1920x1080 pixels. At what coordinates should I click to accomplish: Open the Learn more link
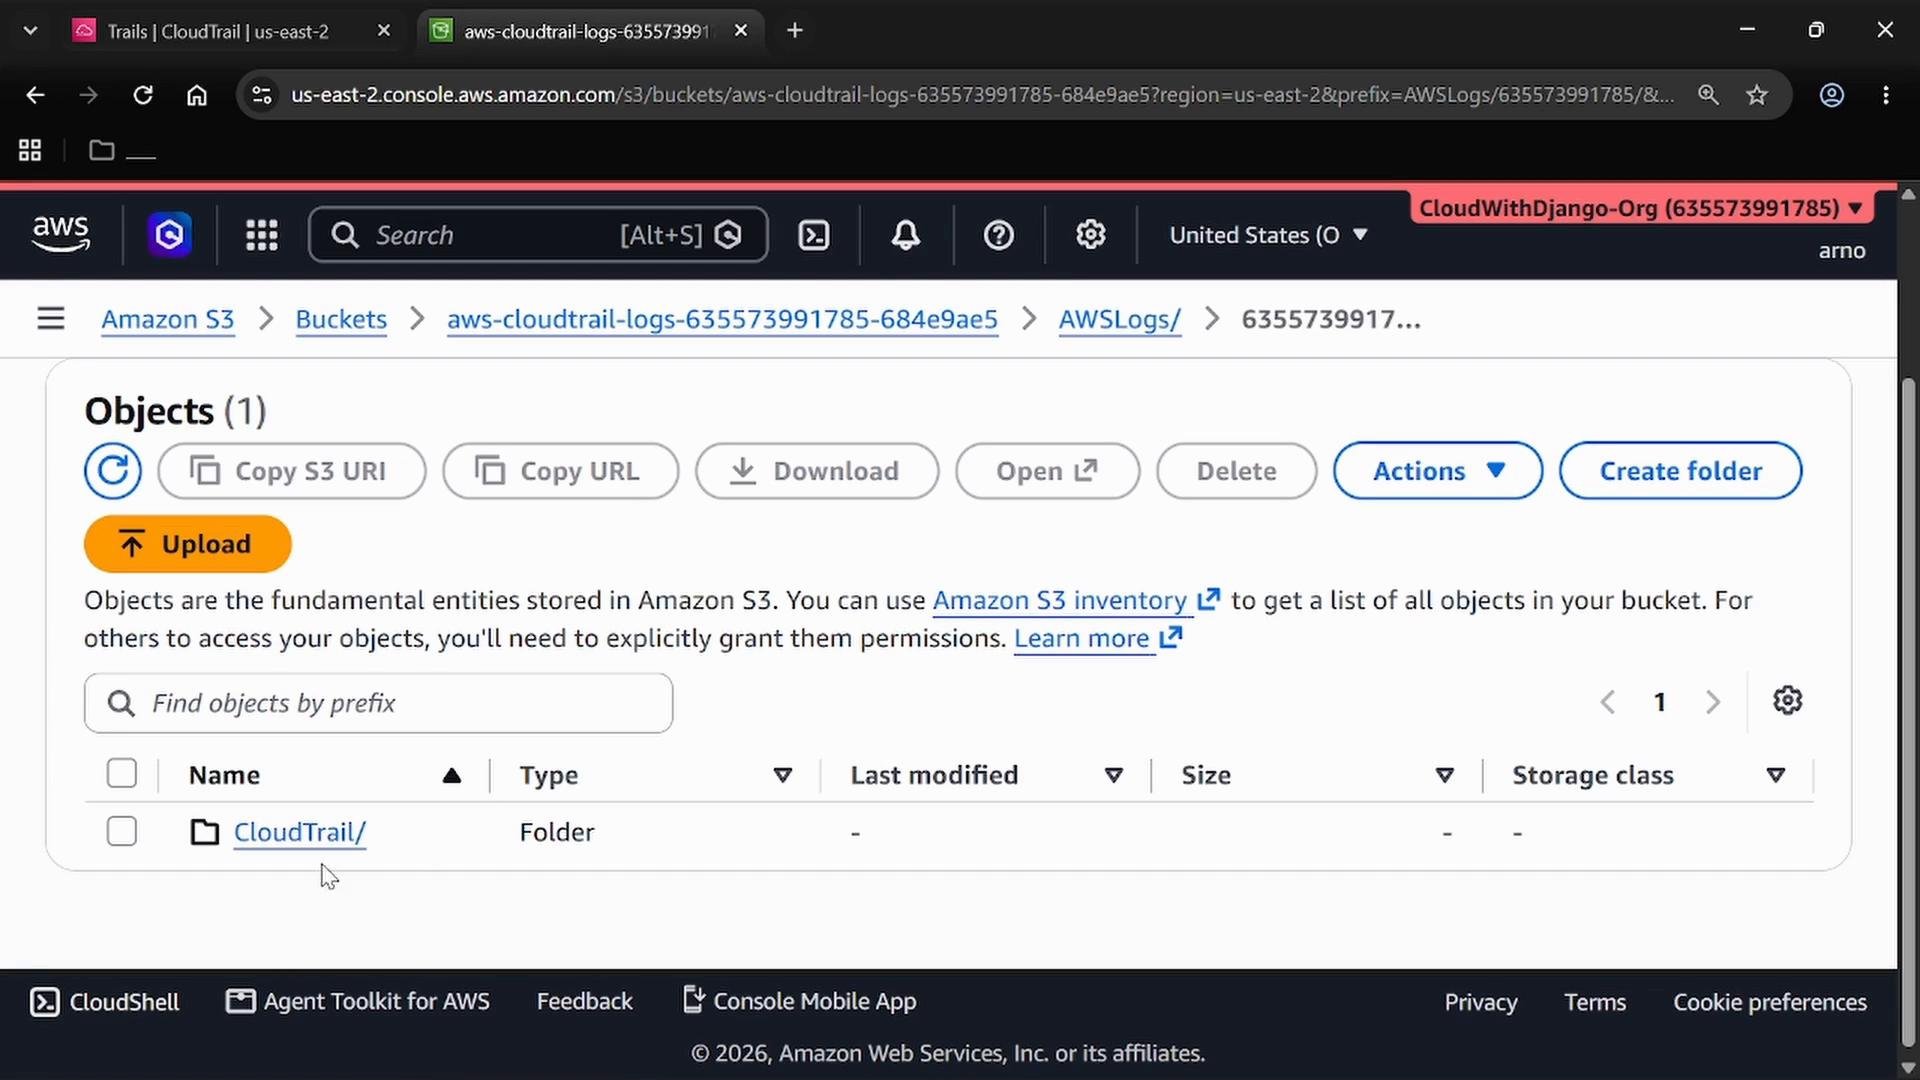1098,638
